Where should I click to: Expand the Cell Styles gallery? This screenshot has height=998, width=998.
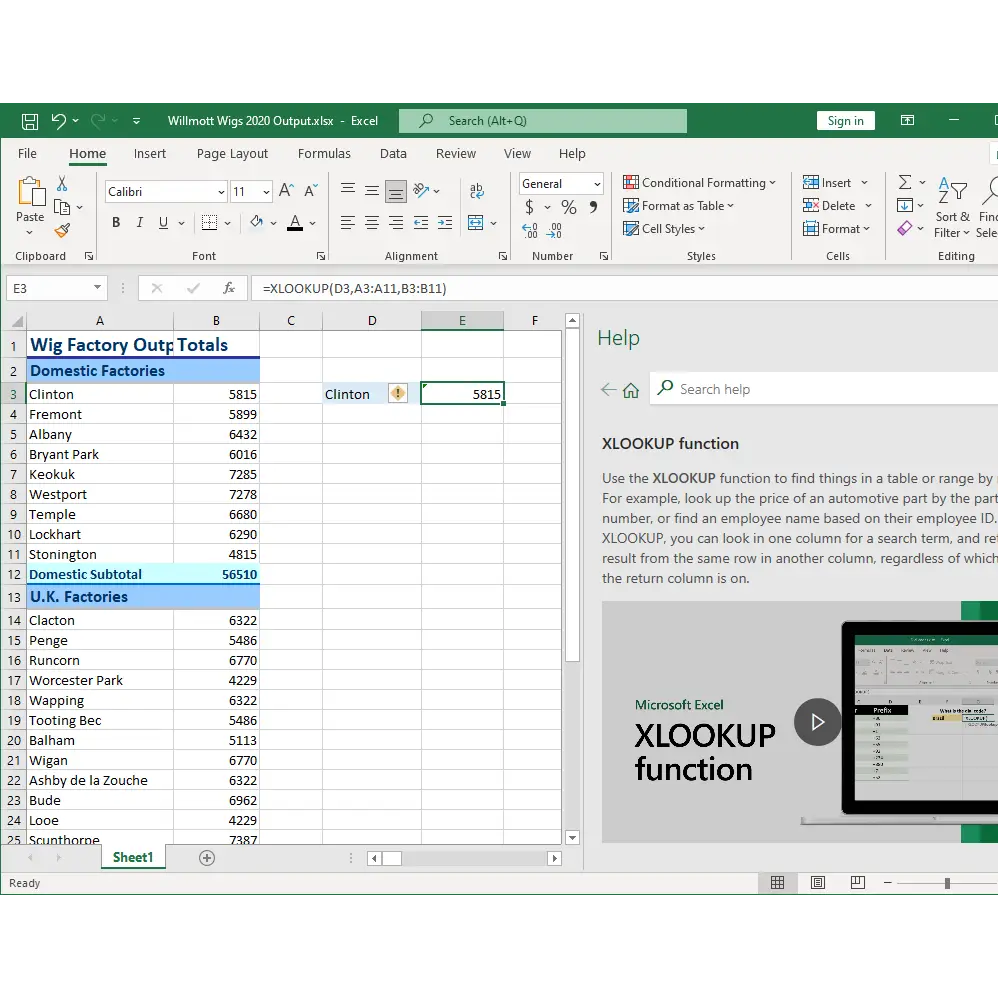point(665,228)
